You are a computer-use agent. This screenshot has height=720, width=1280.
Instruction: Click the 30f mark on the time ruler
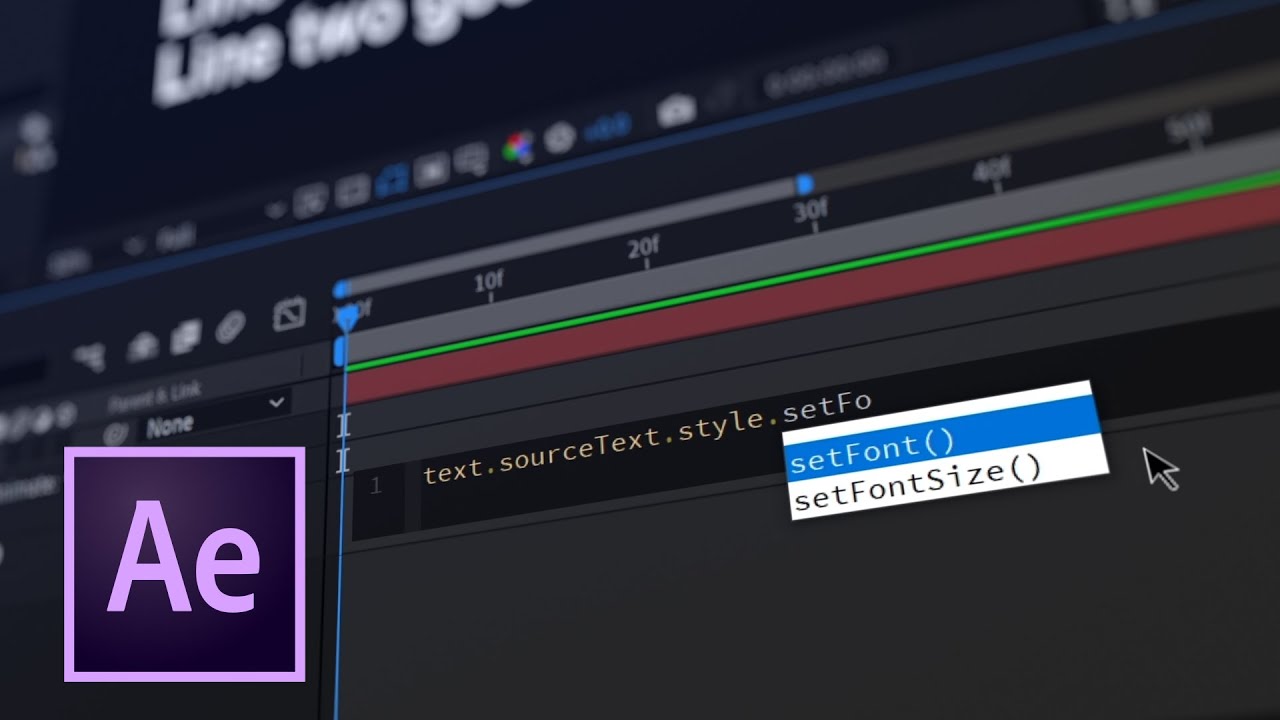pos(811,210)
